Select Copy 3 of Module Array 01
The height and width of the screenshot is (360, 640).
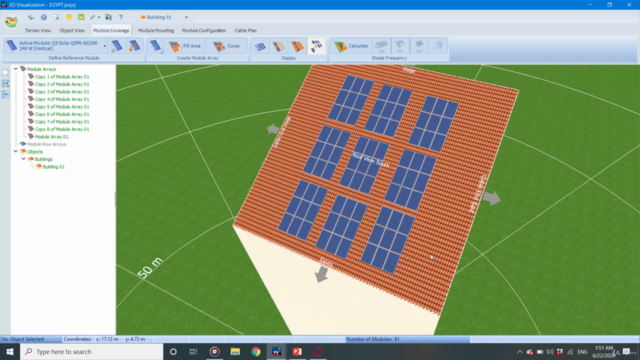[x=62, y=91]
